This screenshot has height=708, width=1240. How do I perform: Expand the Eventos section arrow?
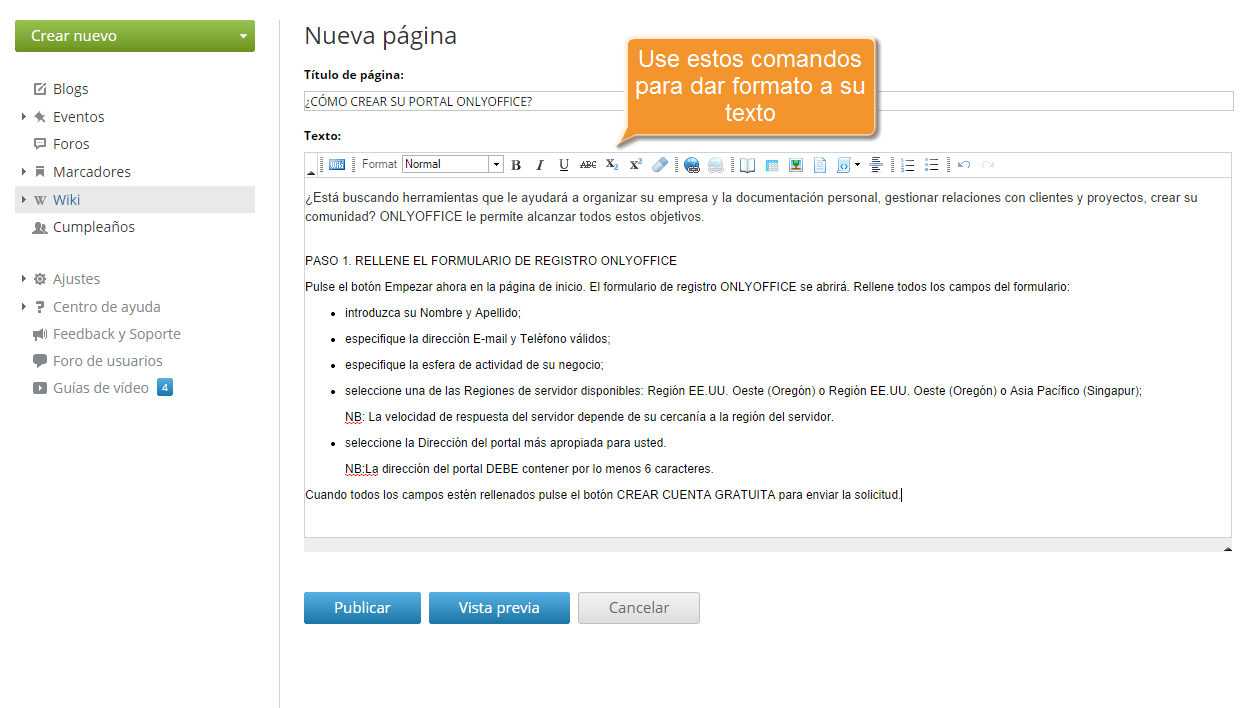[x=23, y=117]
